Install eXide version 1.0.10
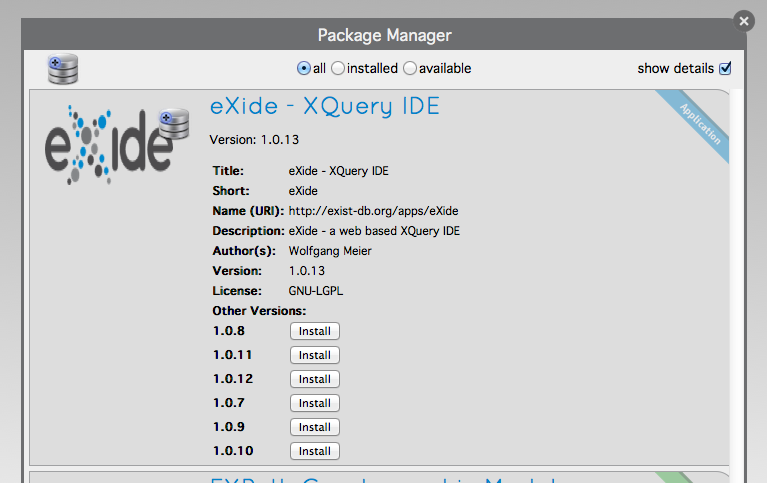This screenshot has width=767, height=483. [314, 451]
